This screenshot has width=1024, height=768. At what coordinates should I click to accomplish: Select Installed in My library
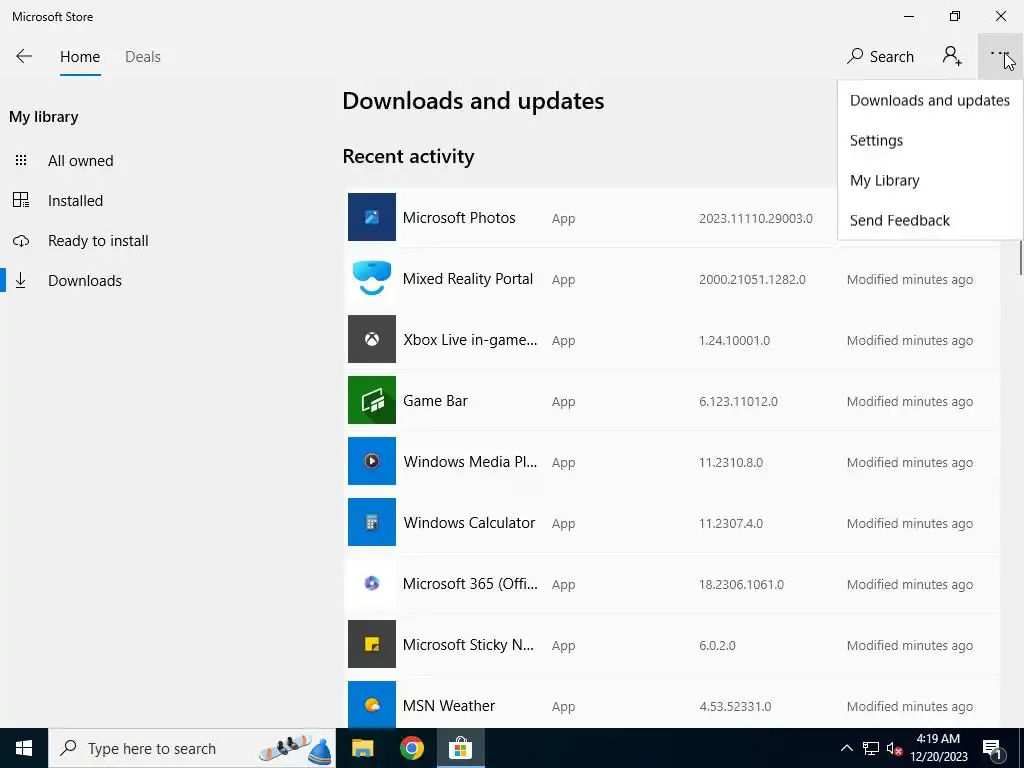(75, 200)
